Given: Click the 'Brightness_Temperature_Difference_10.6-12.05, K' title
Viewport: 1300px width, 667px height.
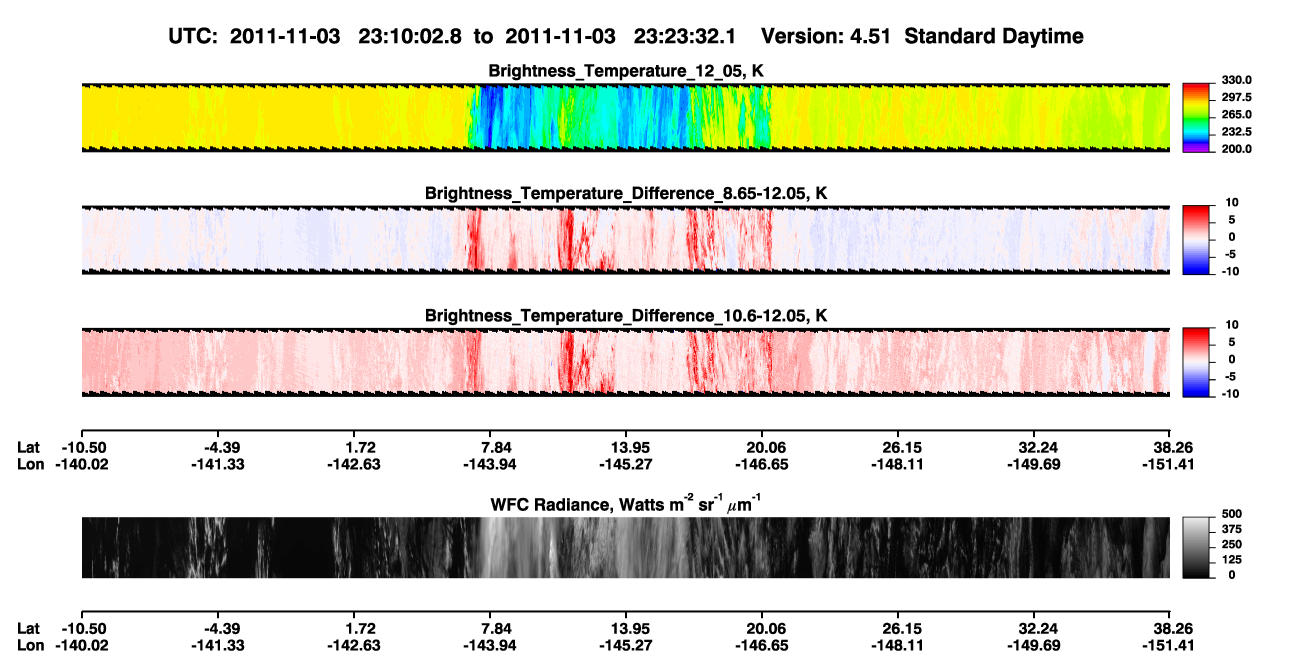Looking at the screenshot, I should (626, 315).
